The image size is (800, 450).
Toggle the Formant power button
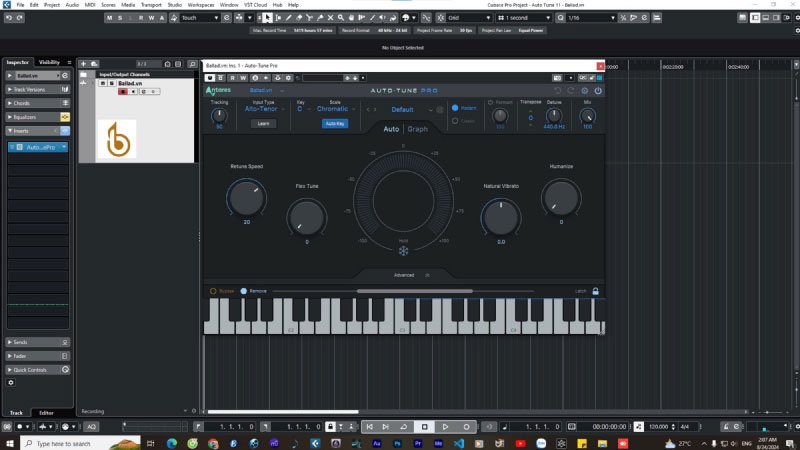tap(490, 103)
